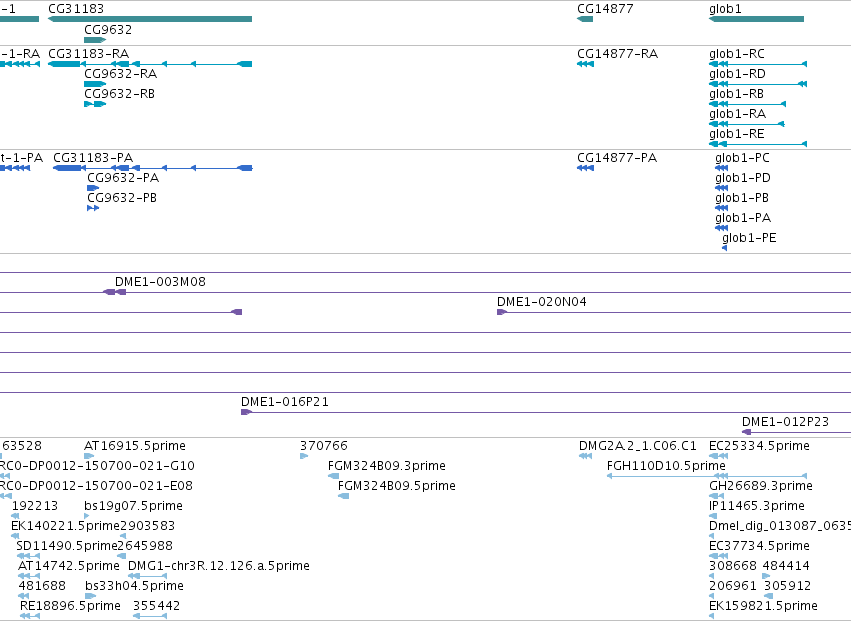The height and width of the screenshot is (621, 851).
Task: Select EST FGM324B09.5prime
Action: pos(397,486)
